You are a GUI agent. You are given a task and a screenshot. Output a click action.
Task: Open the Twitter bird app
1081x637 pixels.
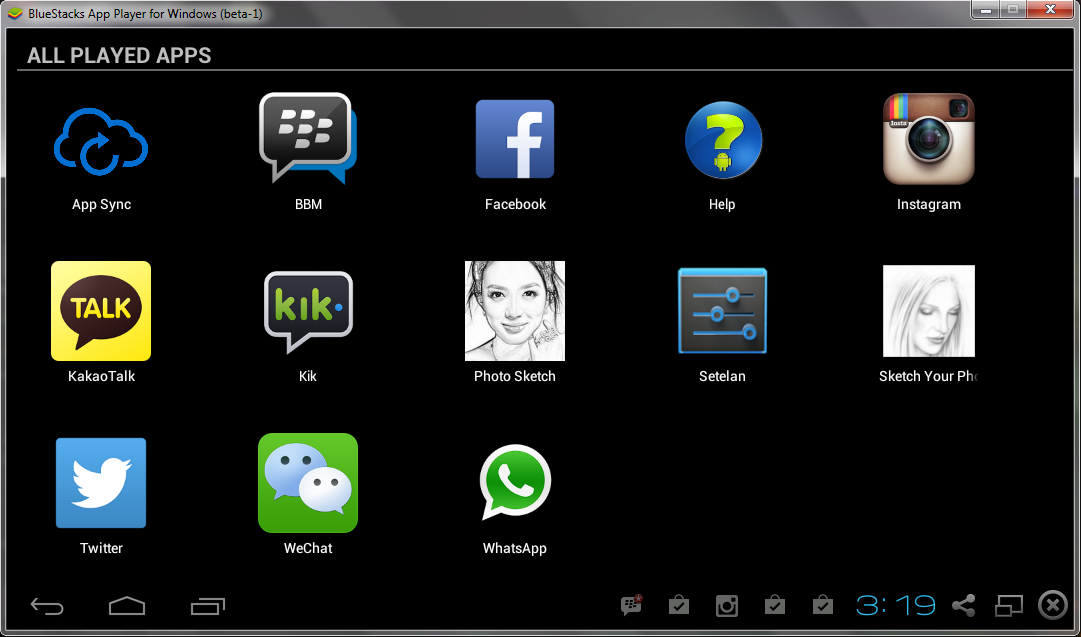coord(101,483)
